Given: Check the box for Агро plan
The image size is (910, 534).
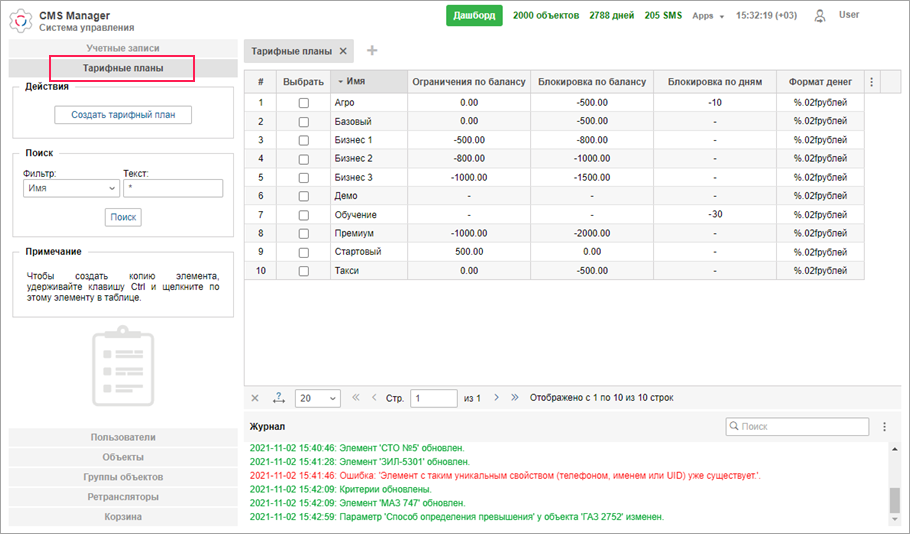Looking at the screenshot, I should 304,102.
